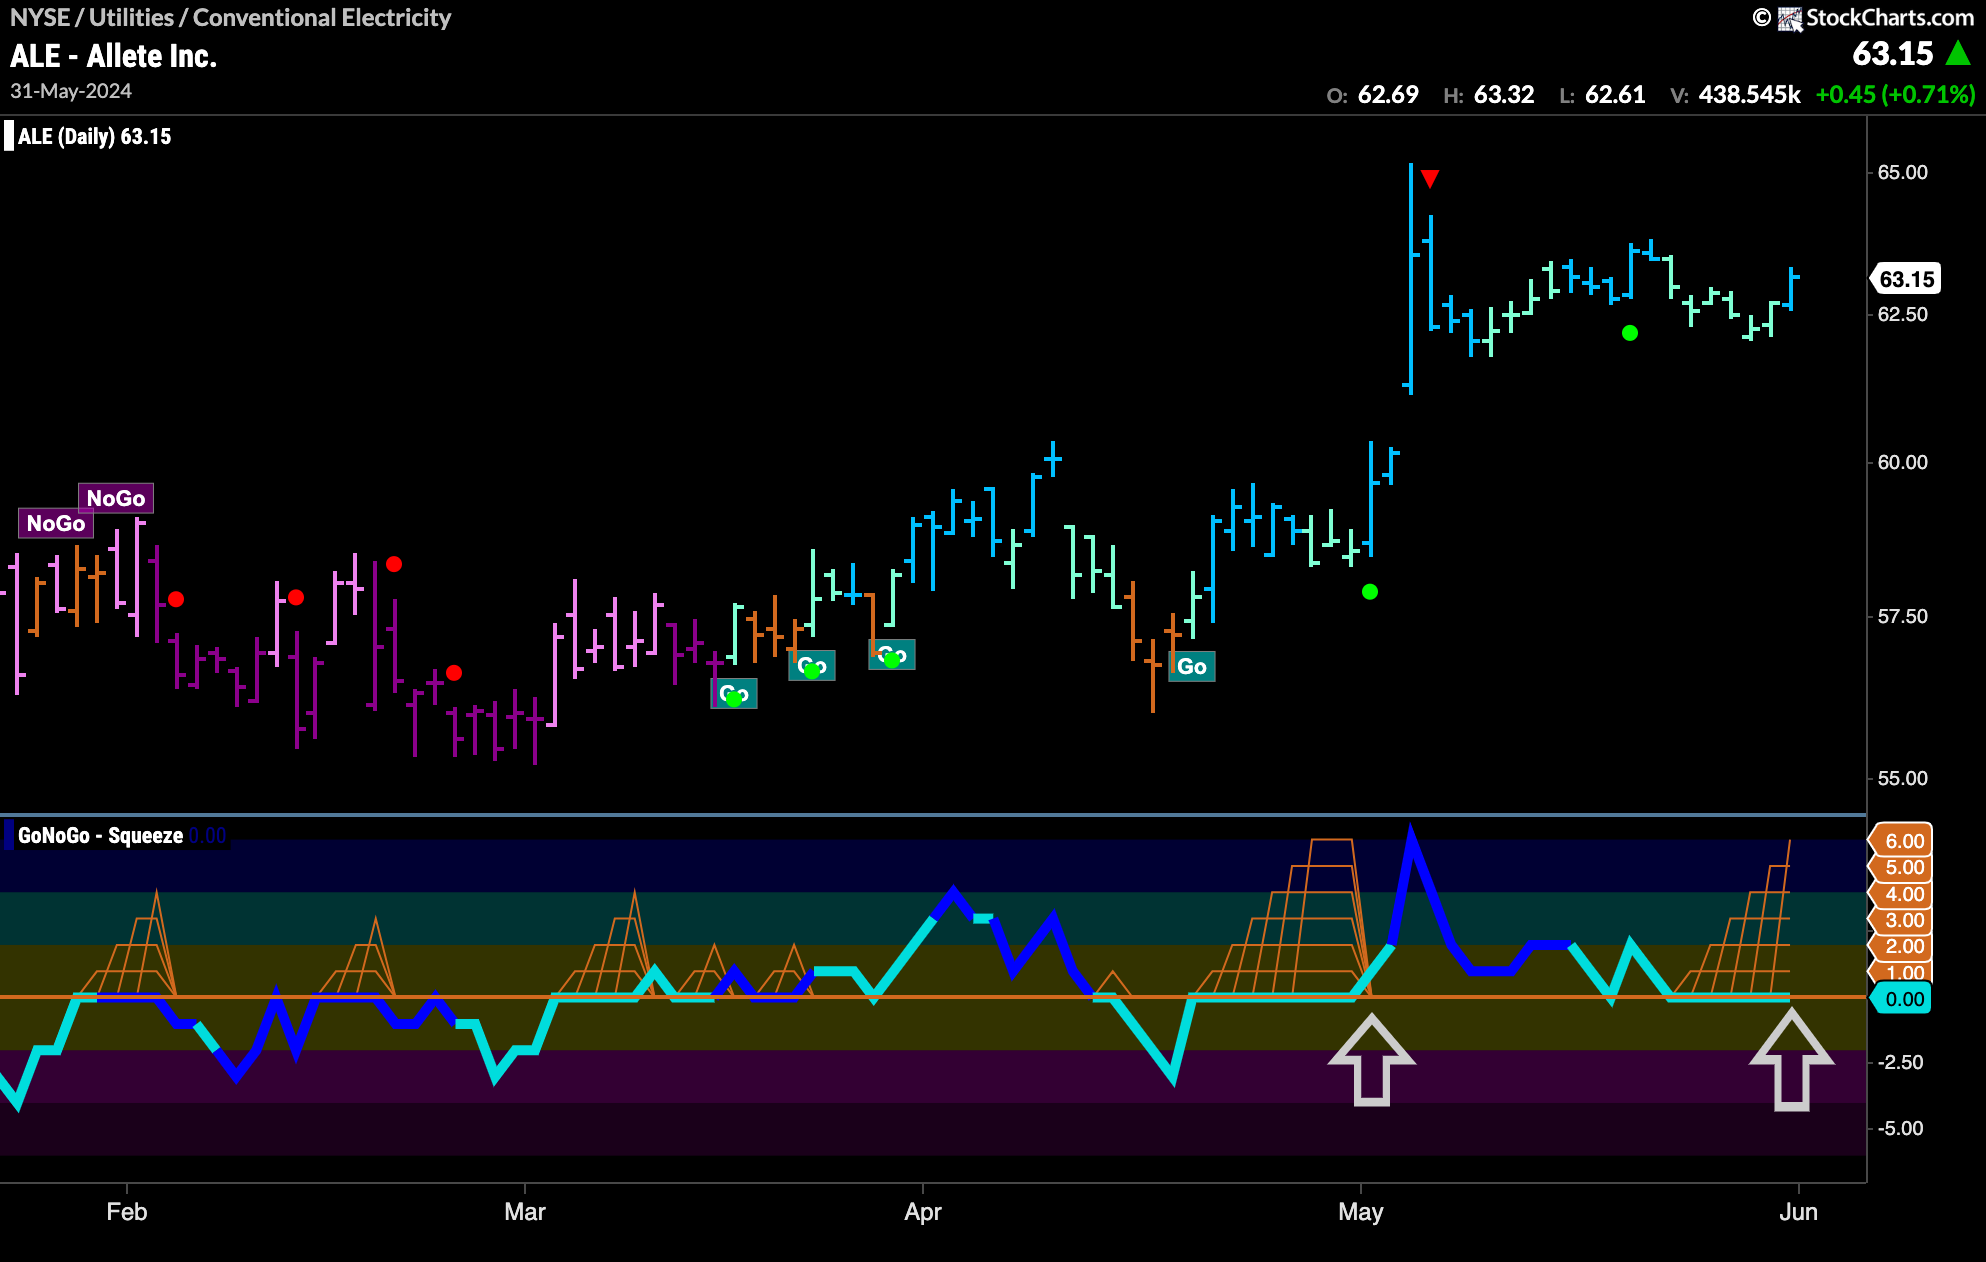Click the high price 63.32
This screenshot has width=1986, height=1262.
click(1504, 95)
